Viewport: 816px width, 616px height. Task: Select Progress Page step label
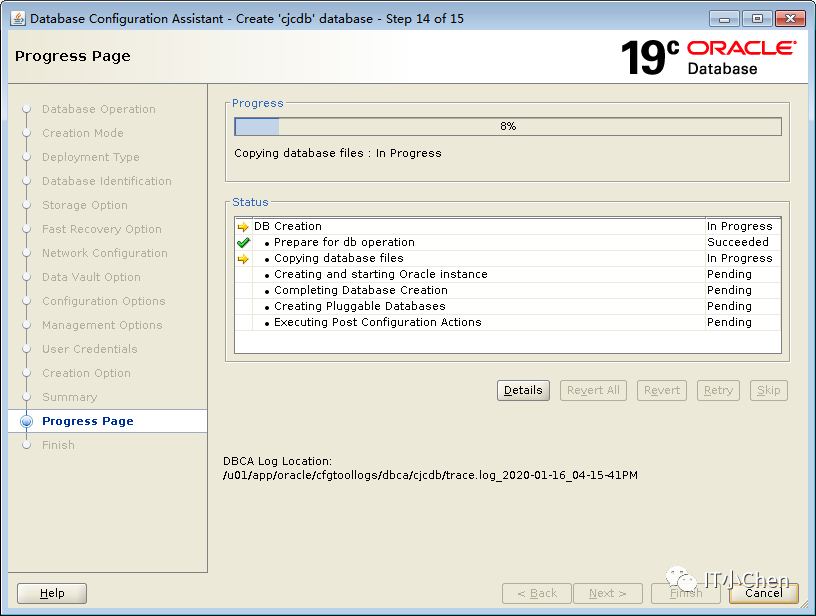87,421
